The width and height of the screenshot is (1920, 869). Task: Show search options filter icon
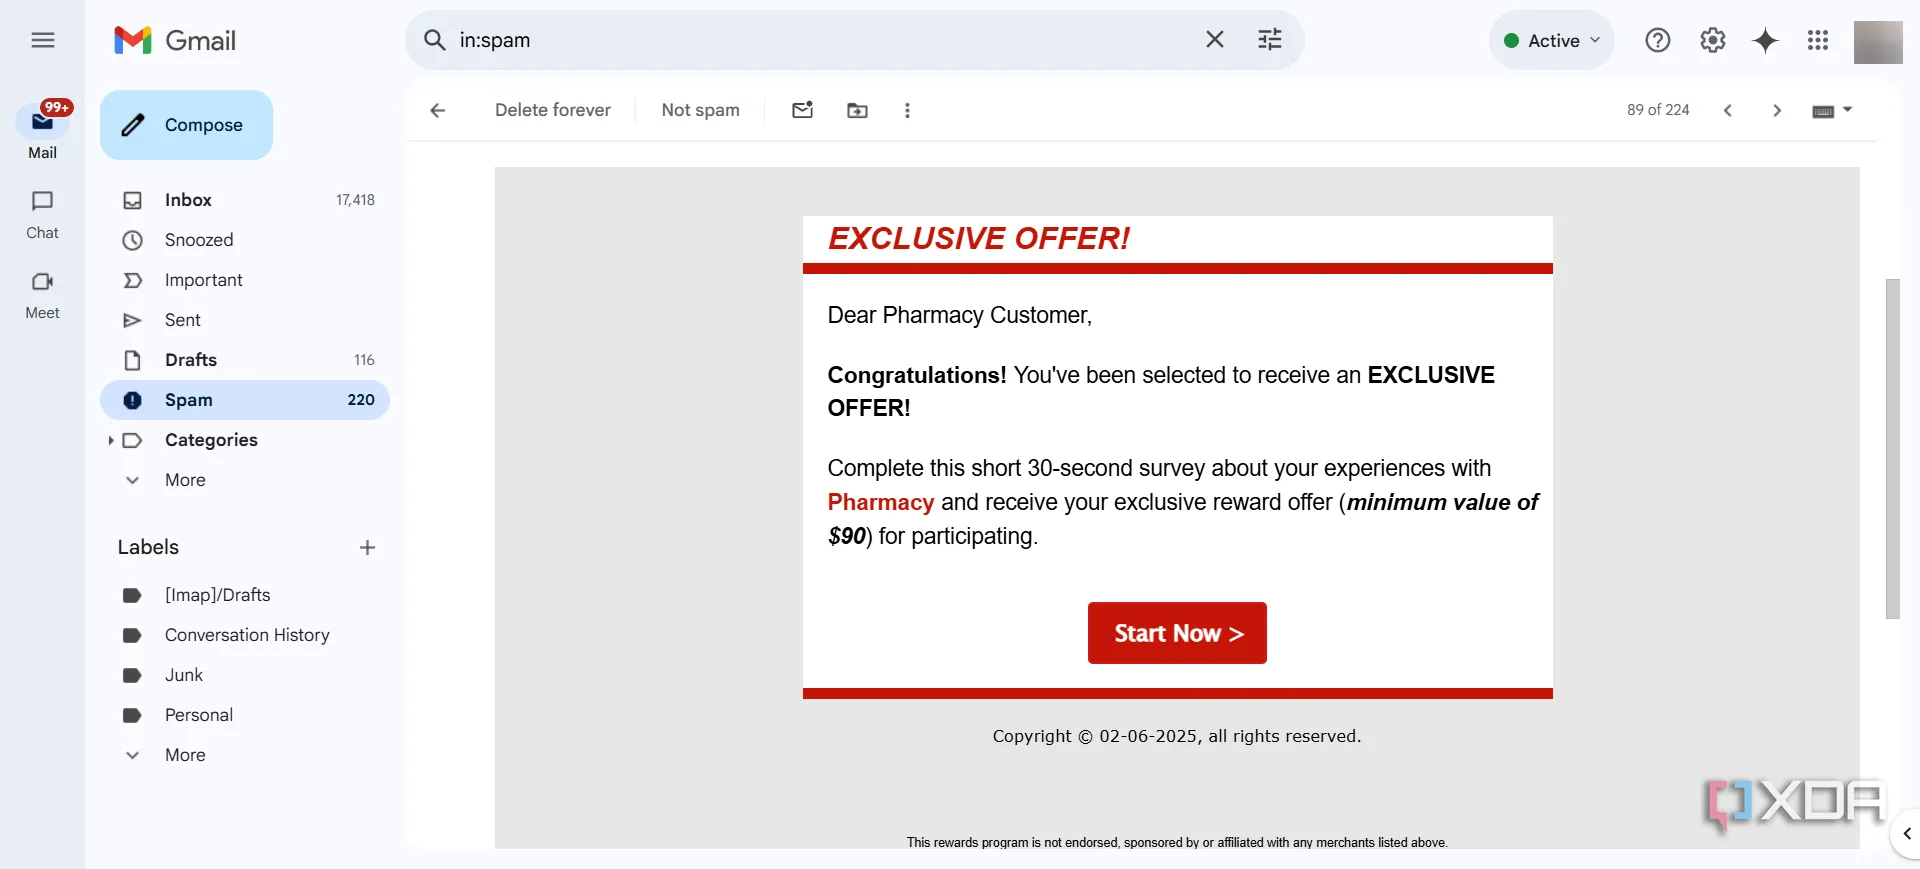tap(1269, 40)
